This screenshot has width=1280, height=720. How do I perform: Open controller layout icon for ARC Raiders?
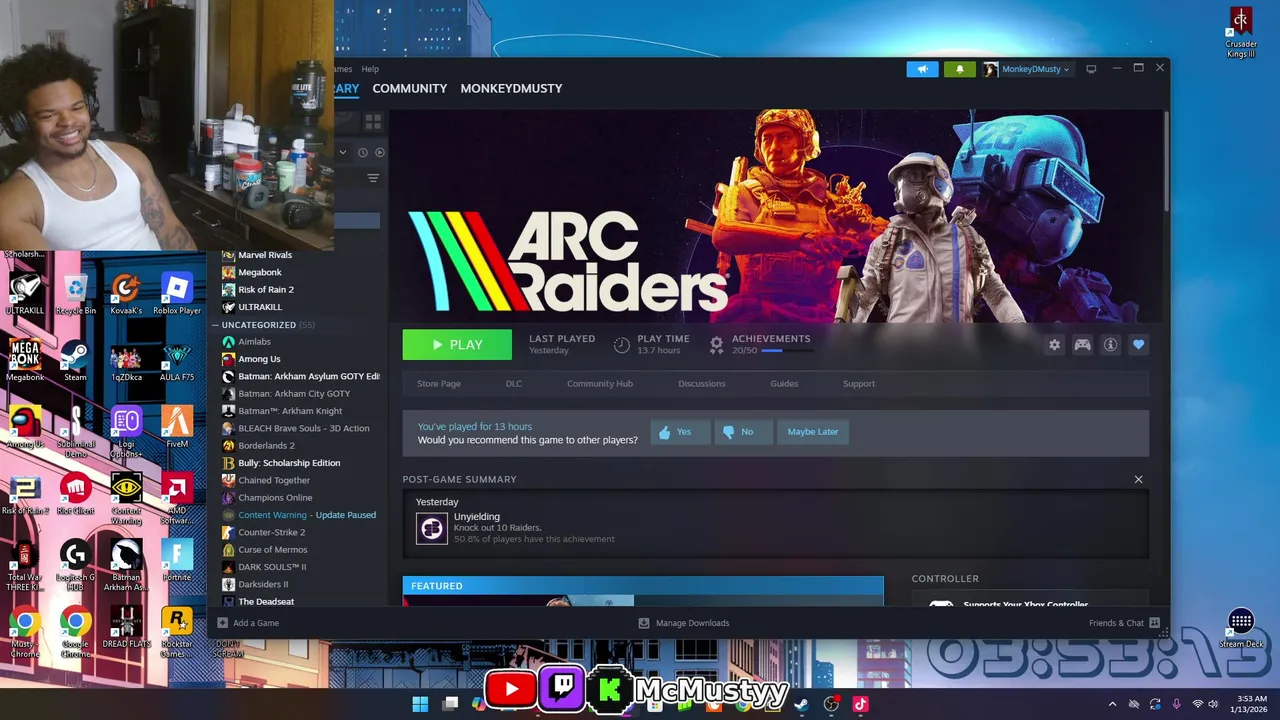click(1082, 345)
